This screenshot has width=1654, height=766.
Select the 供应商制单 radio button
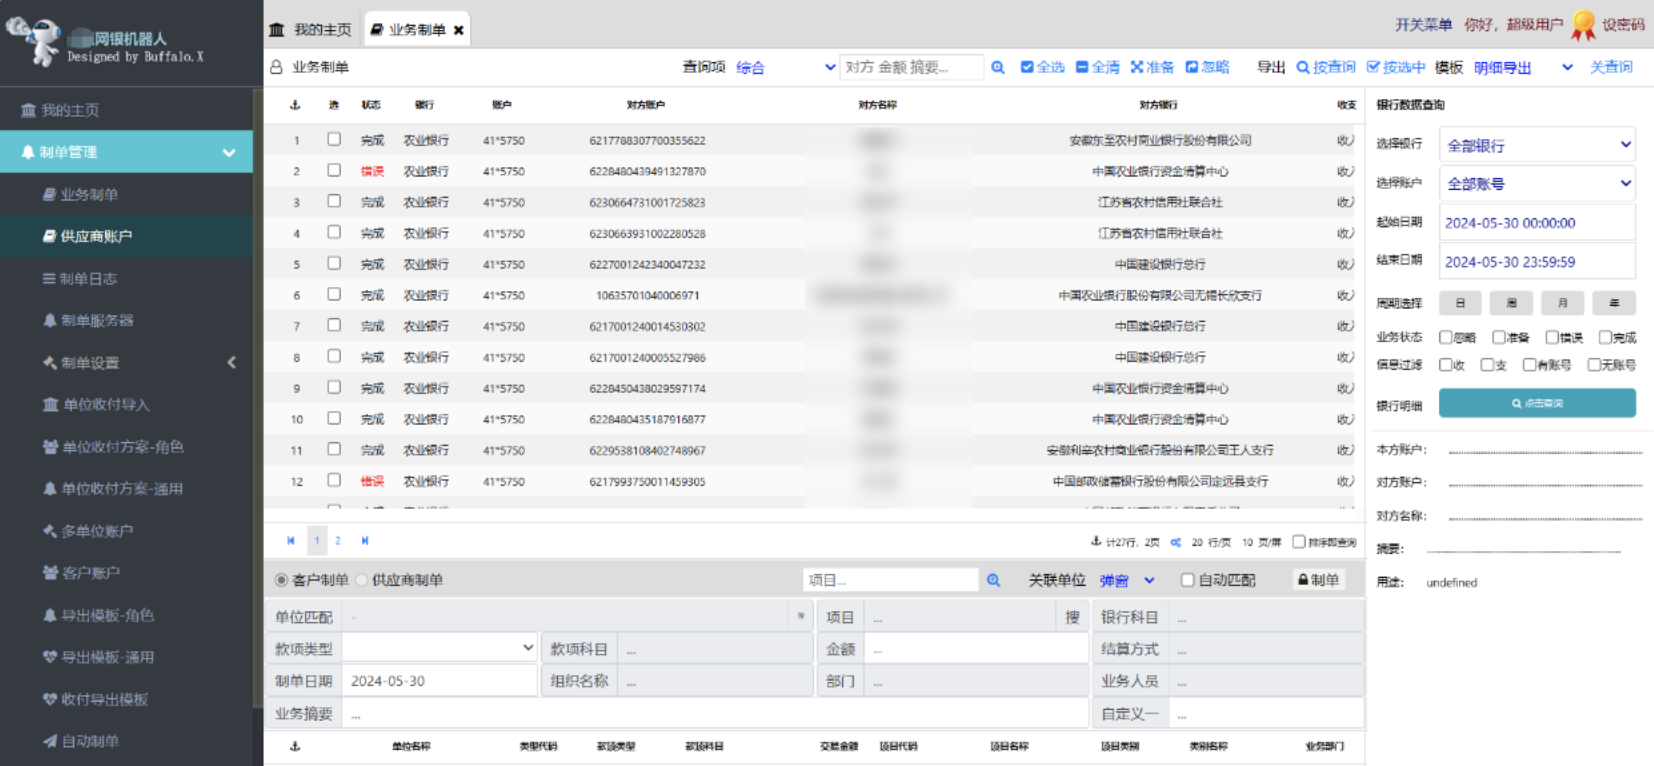(x=362, y=580)
